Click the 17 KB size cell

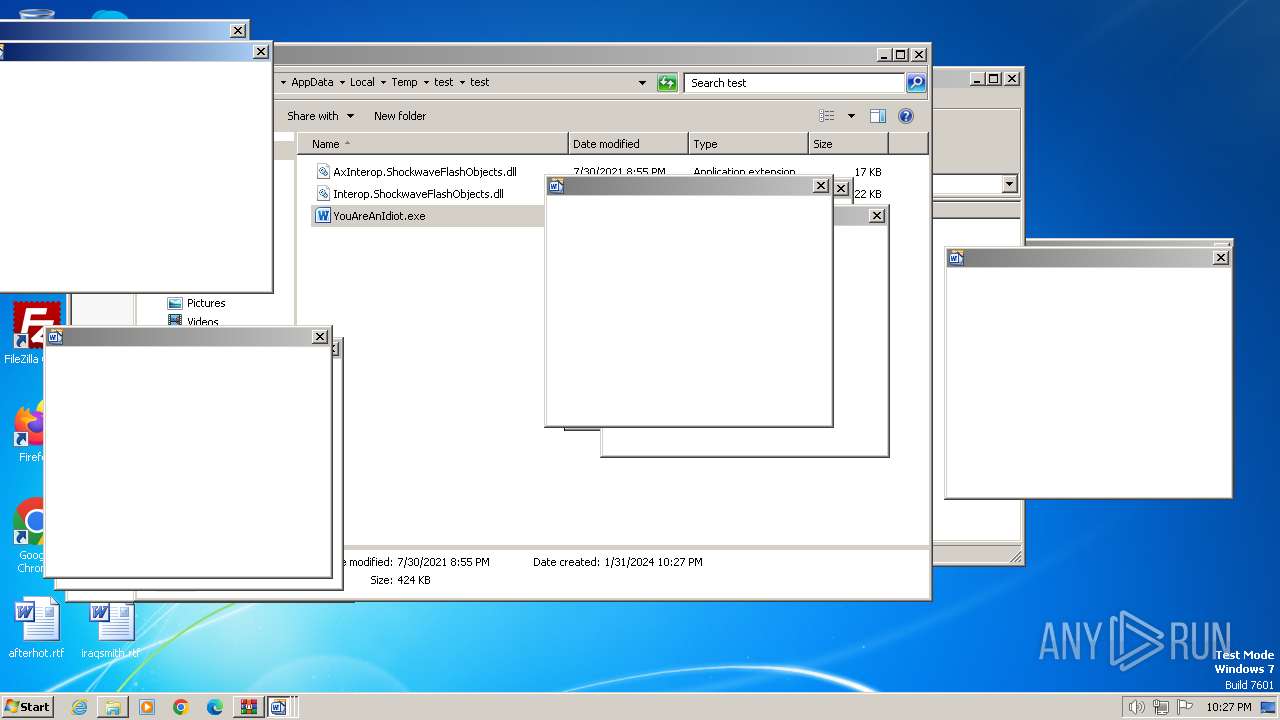pyautogui.click(x=867, y=172)
